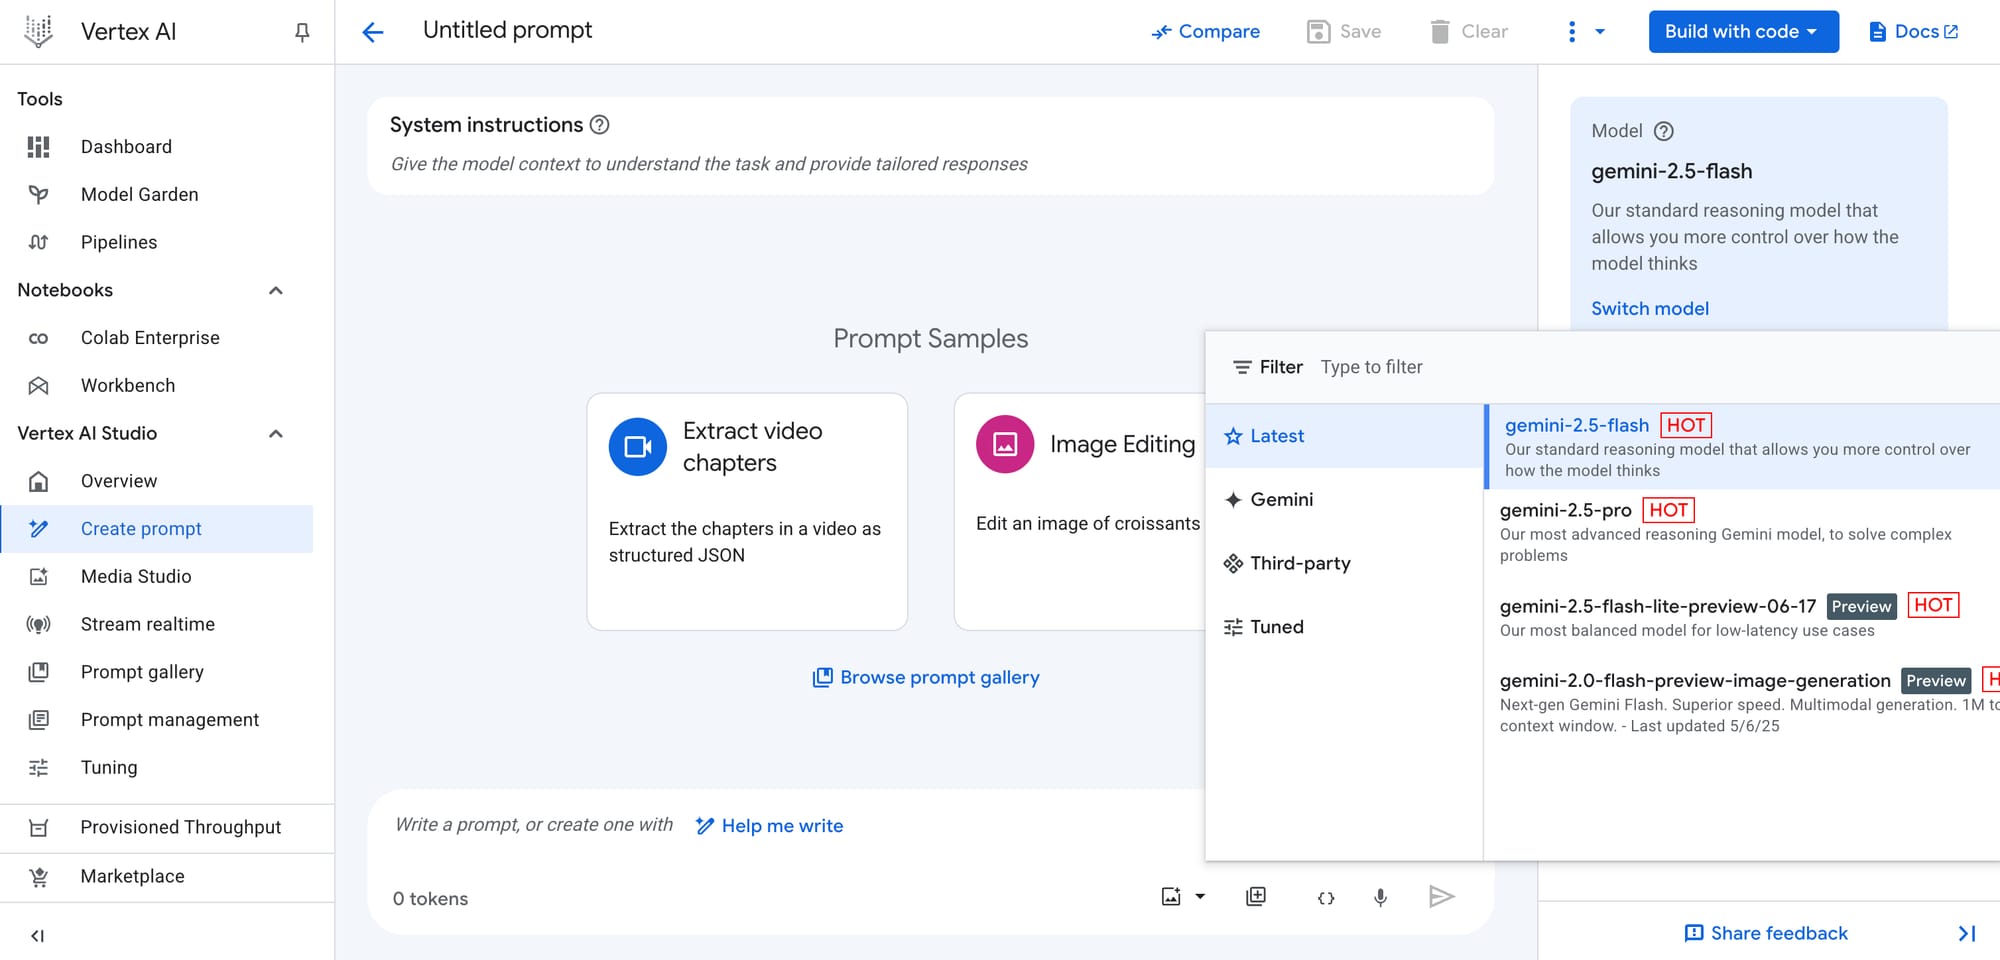Screen dimensions: 2000x960
Task: Collapse the left navigation menu
Action: tap(38, 936)
